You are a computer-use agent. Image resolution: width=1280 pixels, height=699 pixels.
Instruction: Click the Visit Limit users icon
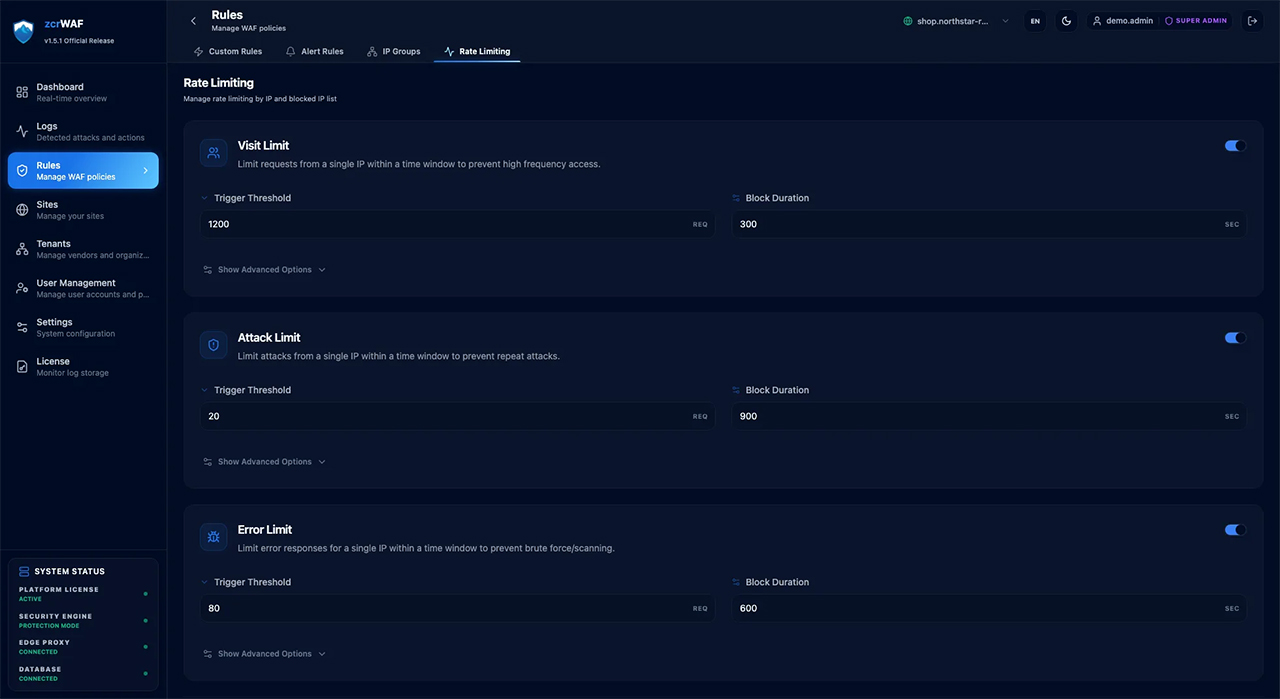coord(214,153)
